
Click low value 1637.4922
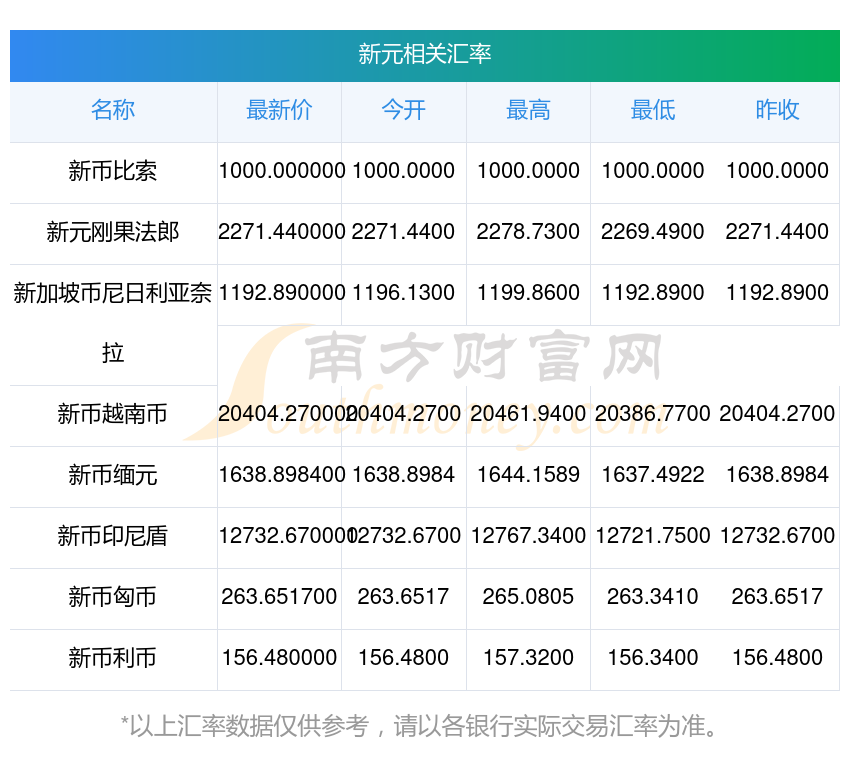653,475
